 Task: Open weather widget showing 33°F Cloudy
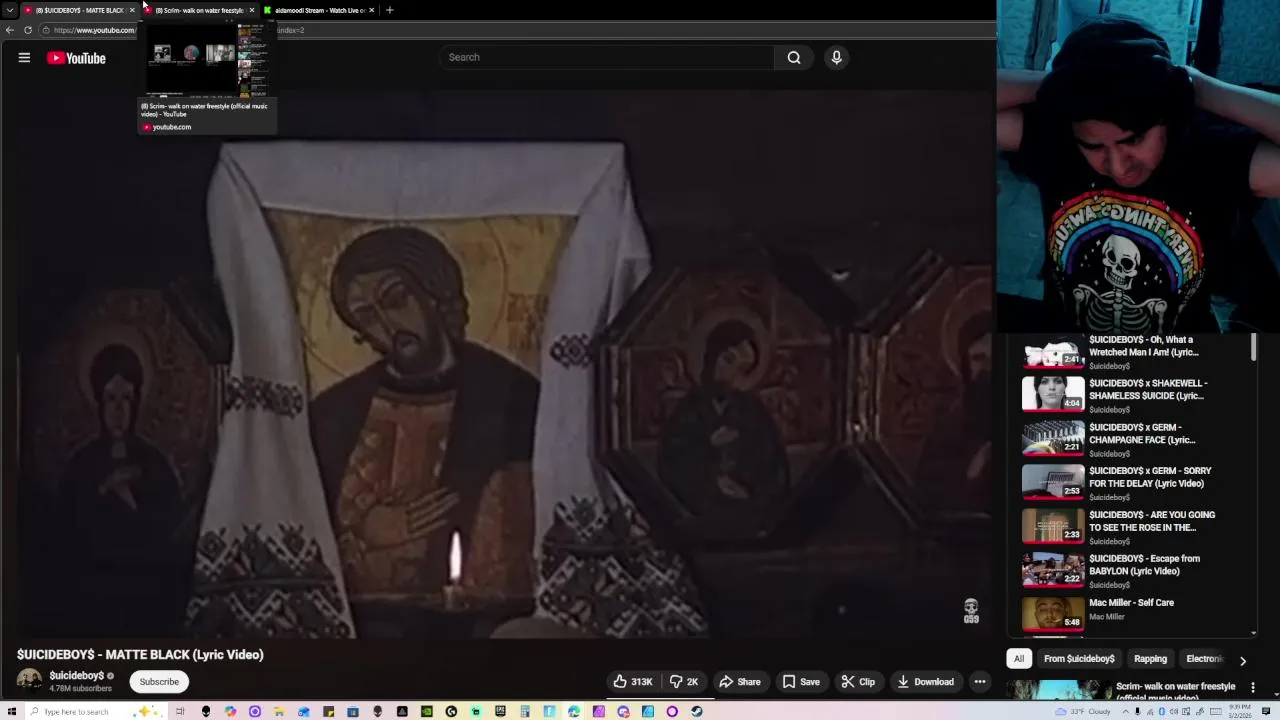tap(1083, 712)
